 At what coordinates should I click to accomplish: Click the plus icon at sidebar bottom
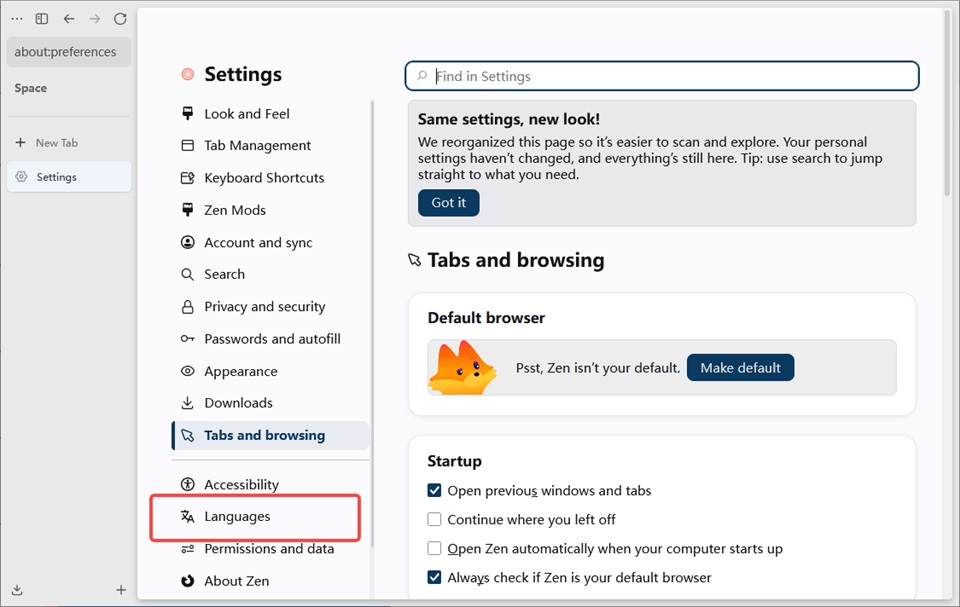point(121,590)
